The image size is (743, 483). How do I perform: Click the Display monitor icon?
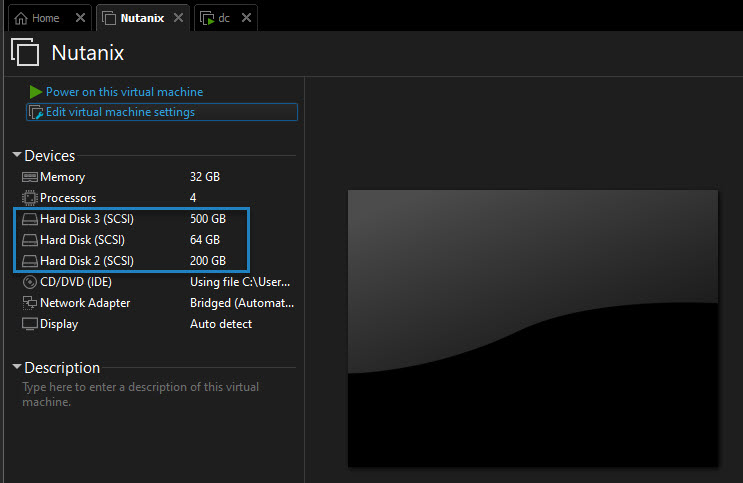pyautogui.click(x=29, y=324)
